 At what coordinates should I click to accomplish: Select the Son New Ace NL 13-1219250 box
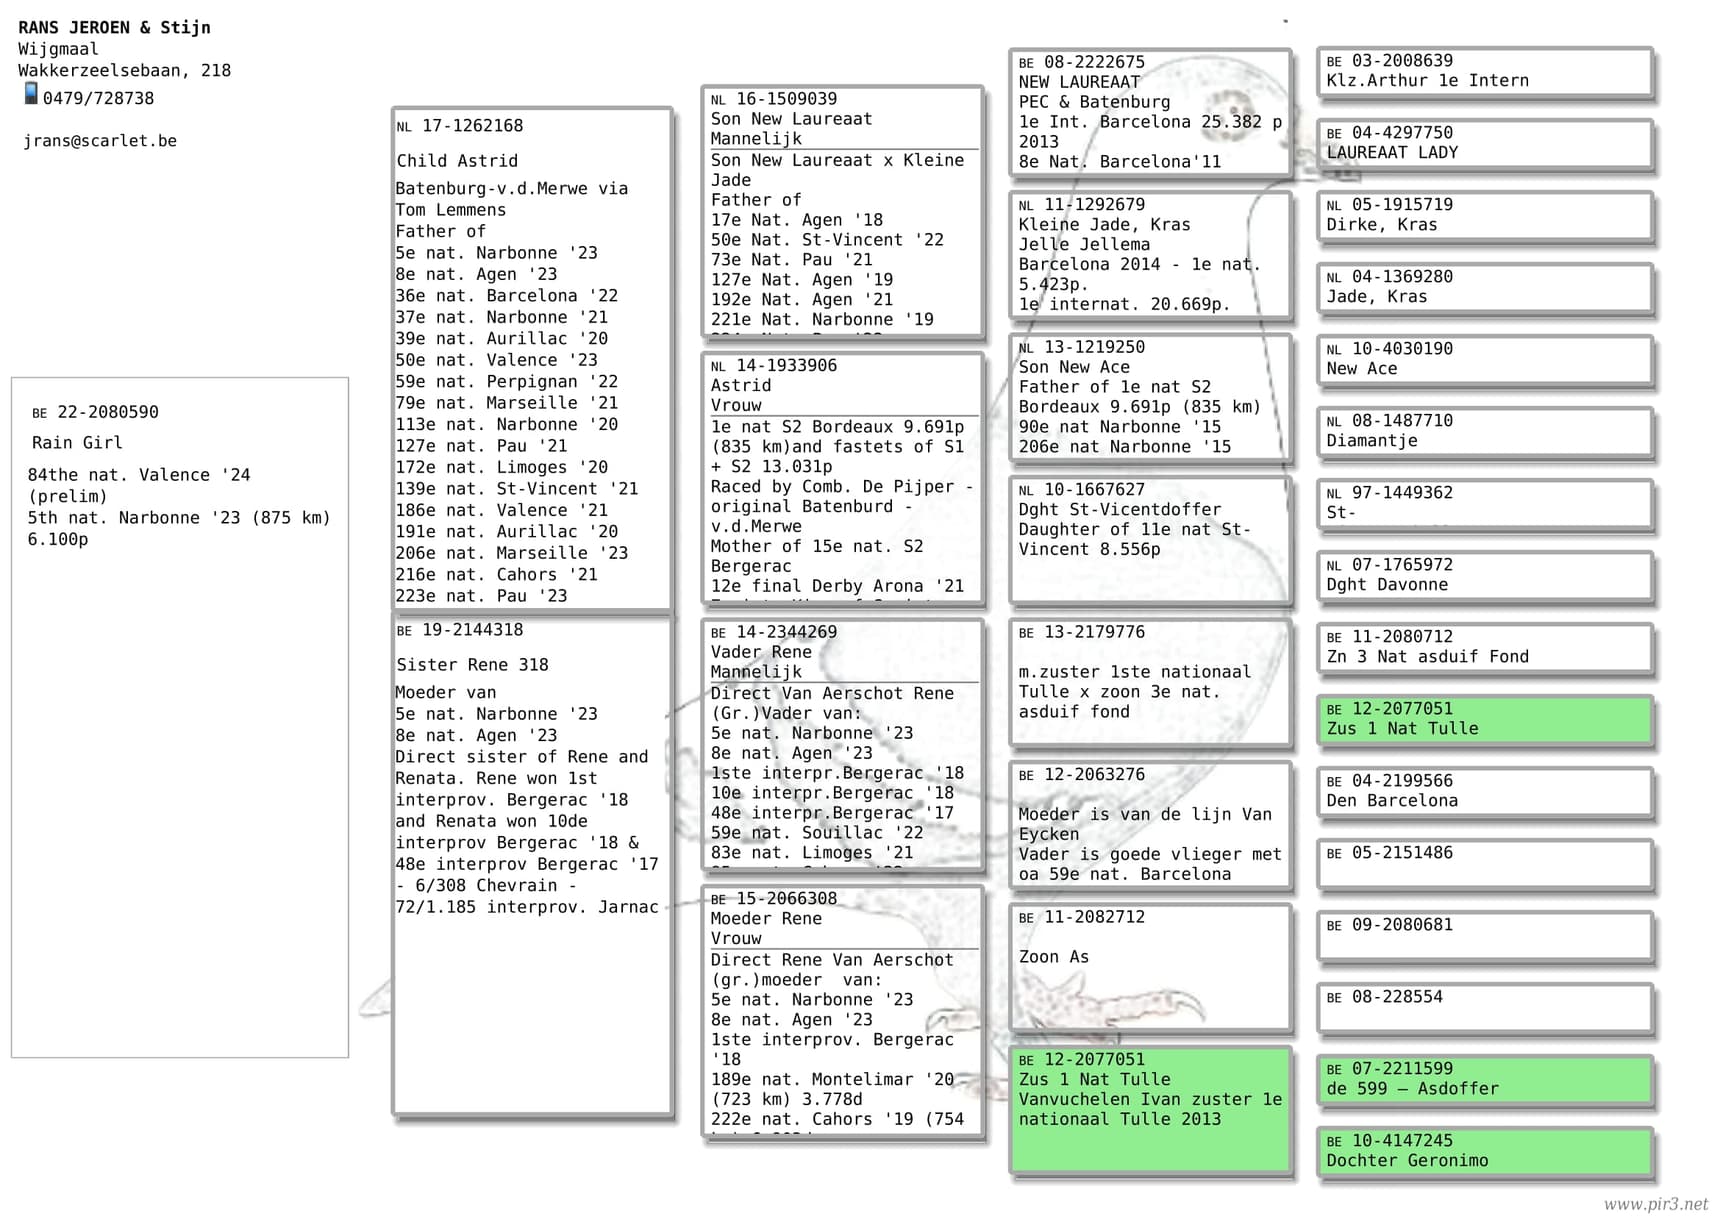click(1149, 398)
